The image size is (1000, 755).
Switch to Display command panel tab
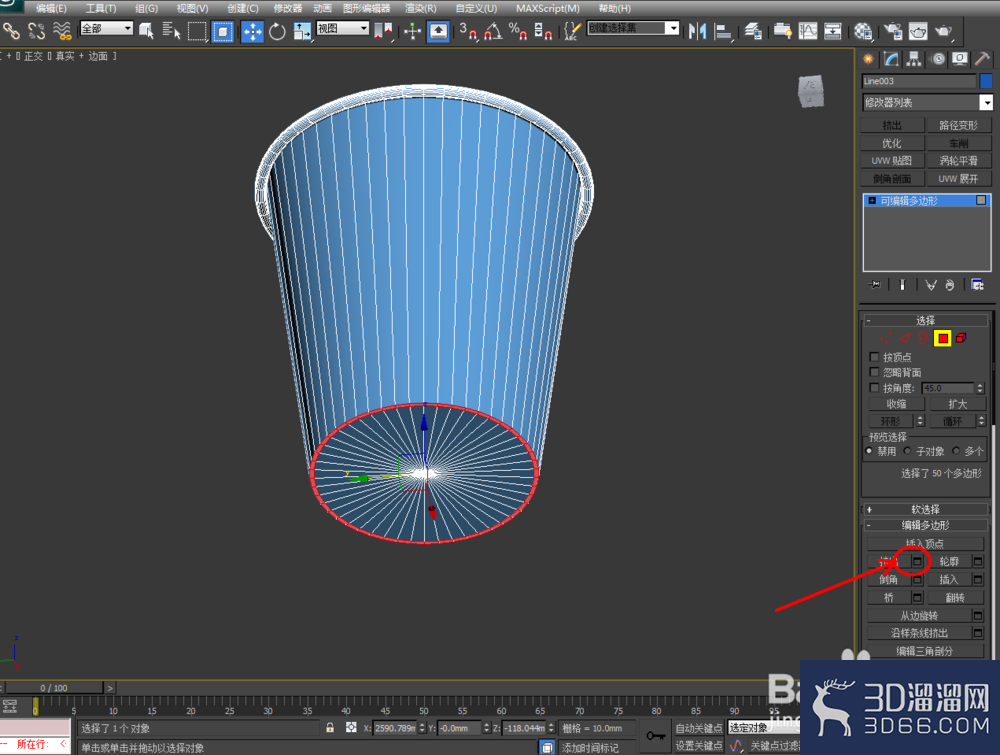pyautogui.click(x=960, y=59)
